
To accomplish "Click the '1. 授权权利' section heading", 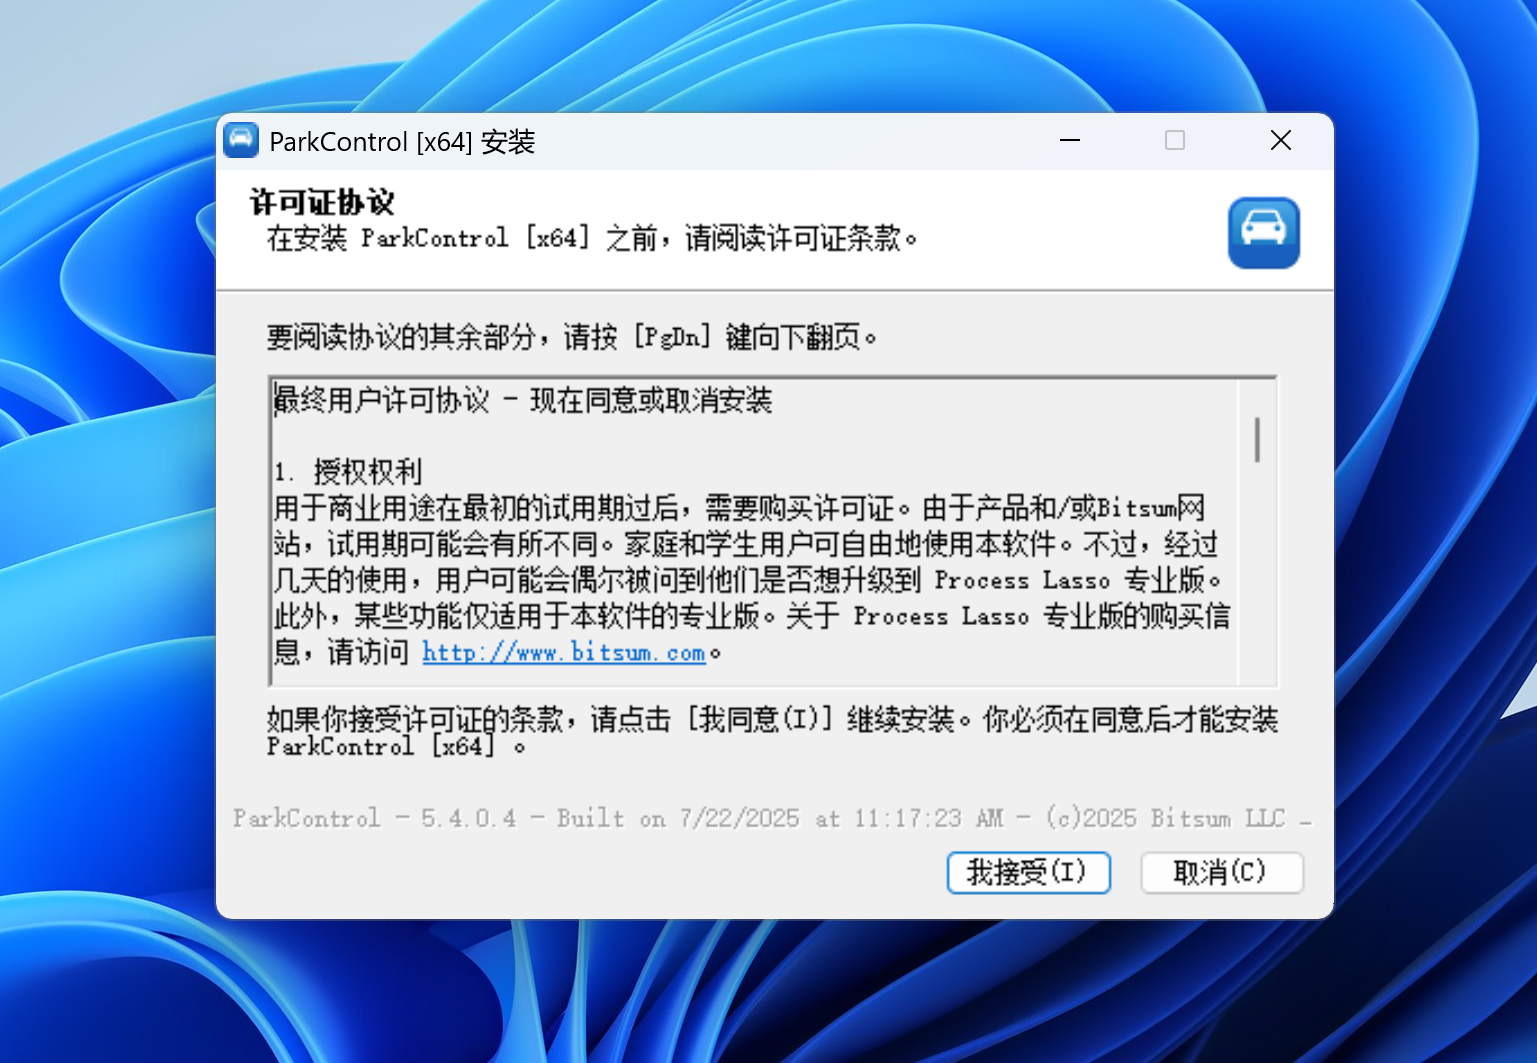I will [348, 472].
